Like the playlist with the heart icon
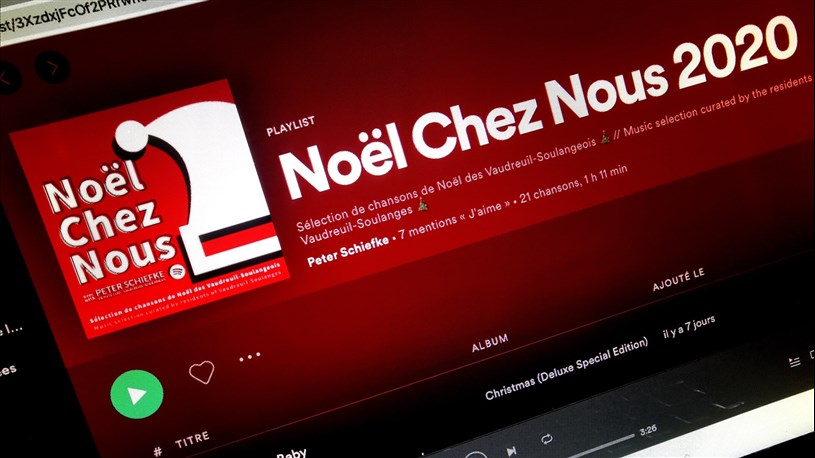The width and height of the screenshot is (815, 458). coord(202,371)
